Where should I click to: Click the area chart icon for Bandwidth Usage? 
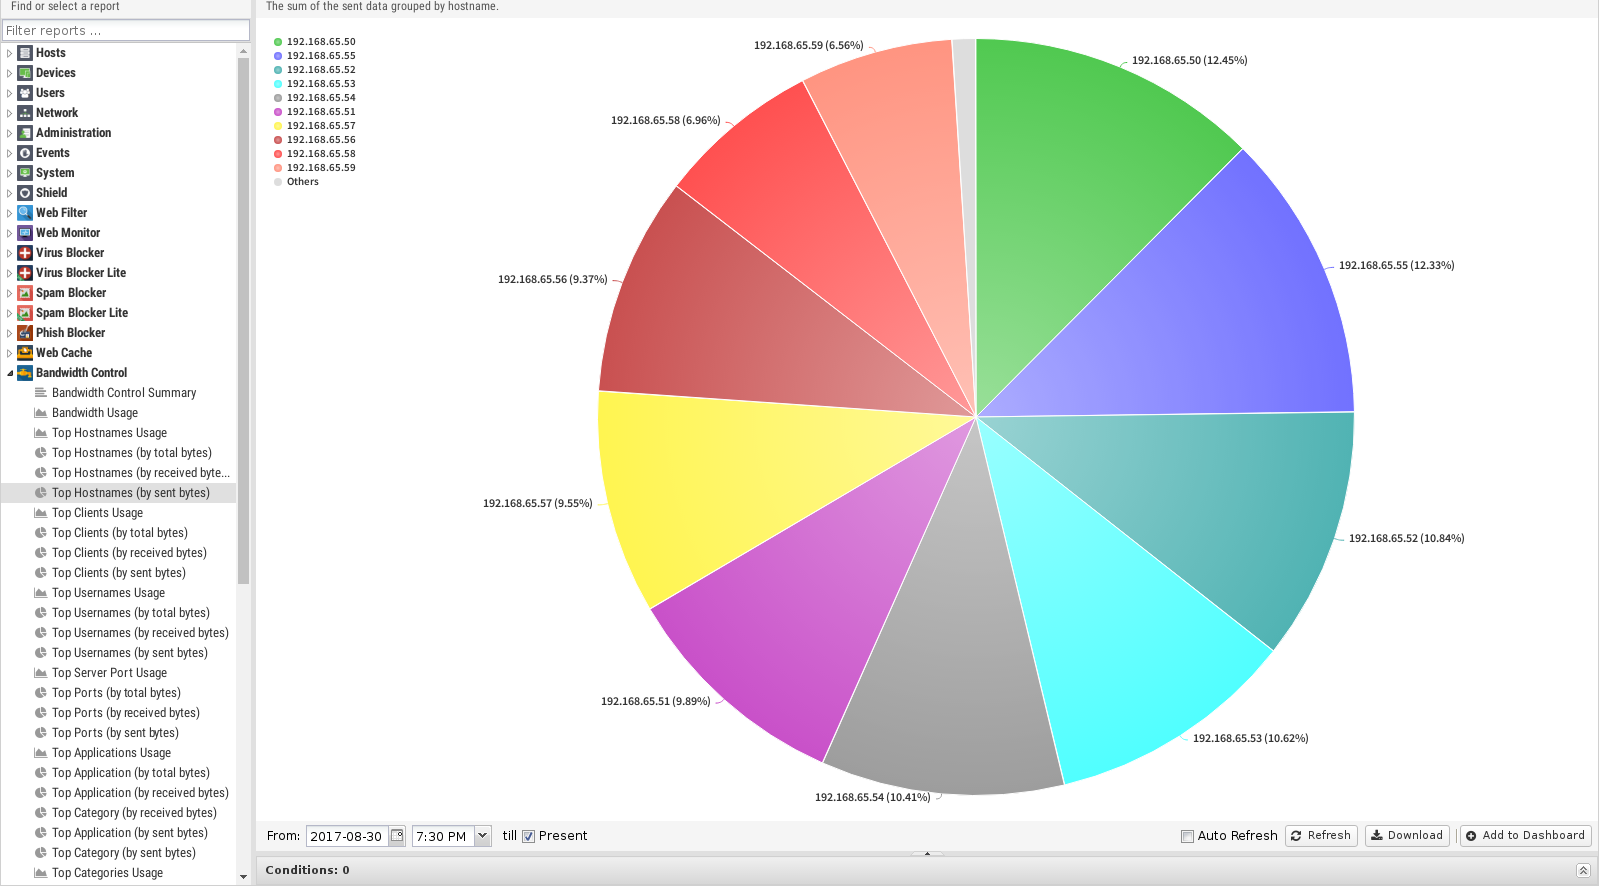[41, 413]
